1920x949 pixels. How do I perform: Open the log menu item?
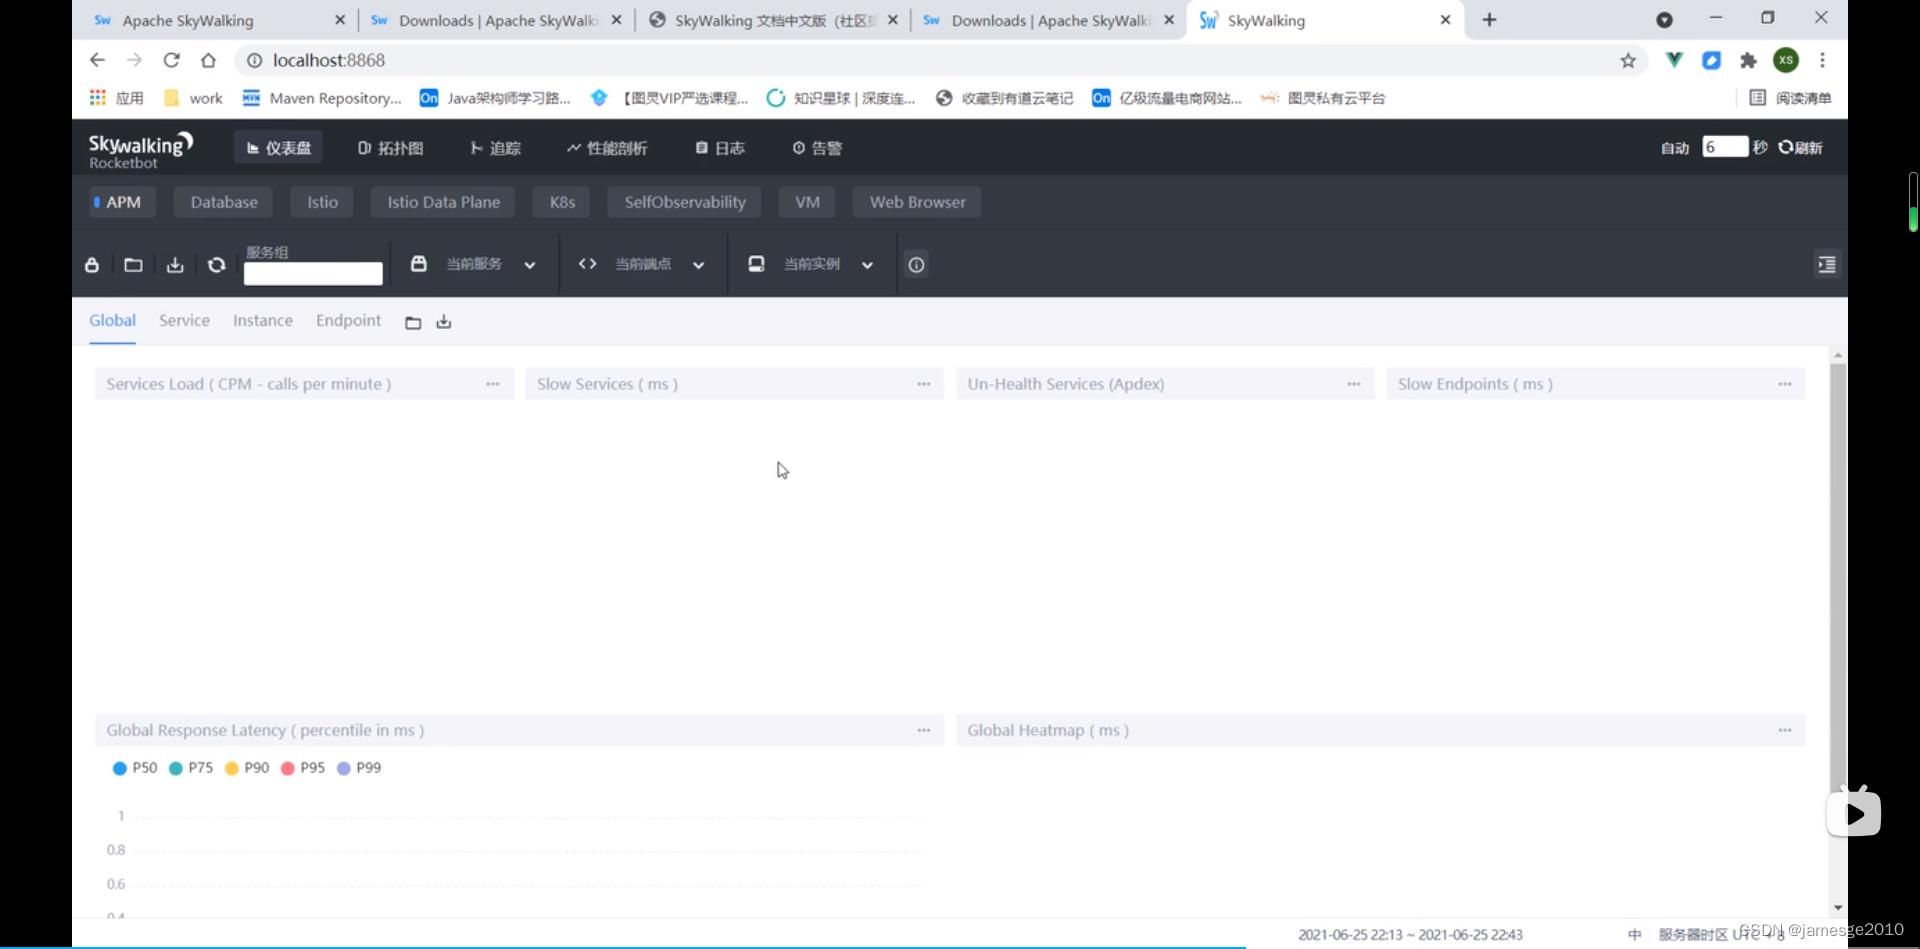tap(720, 148)
